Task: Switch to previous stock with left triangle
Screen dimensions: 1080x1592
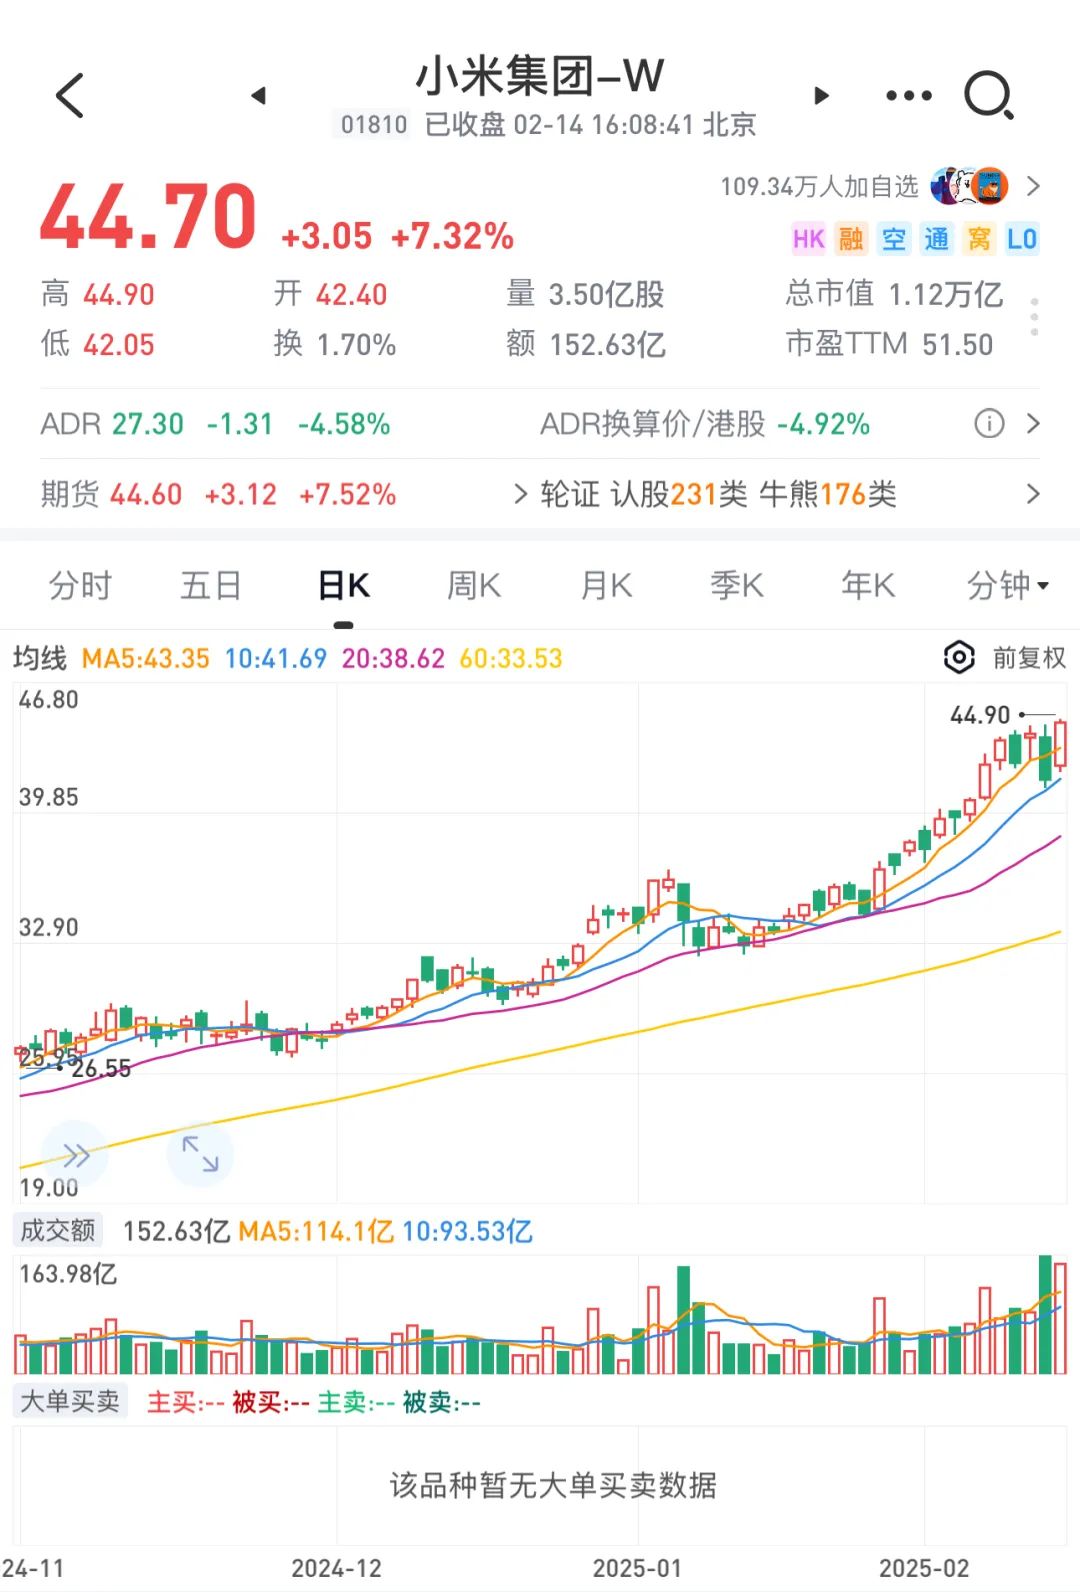Action: 258,96
